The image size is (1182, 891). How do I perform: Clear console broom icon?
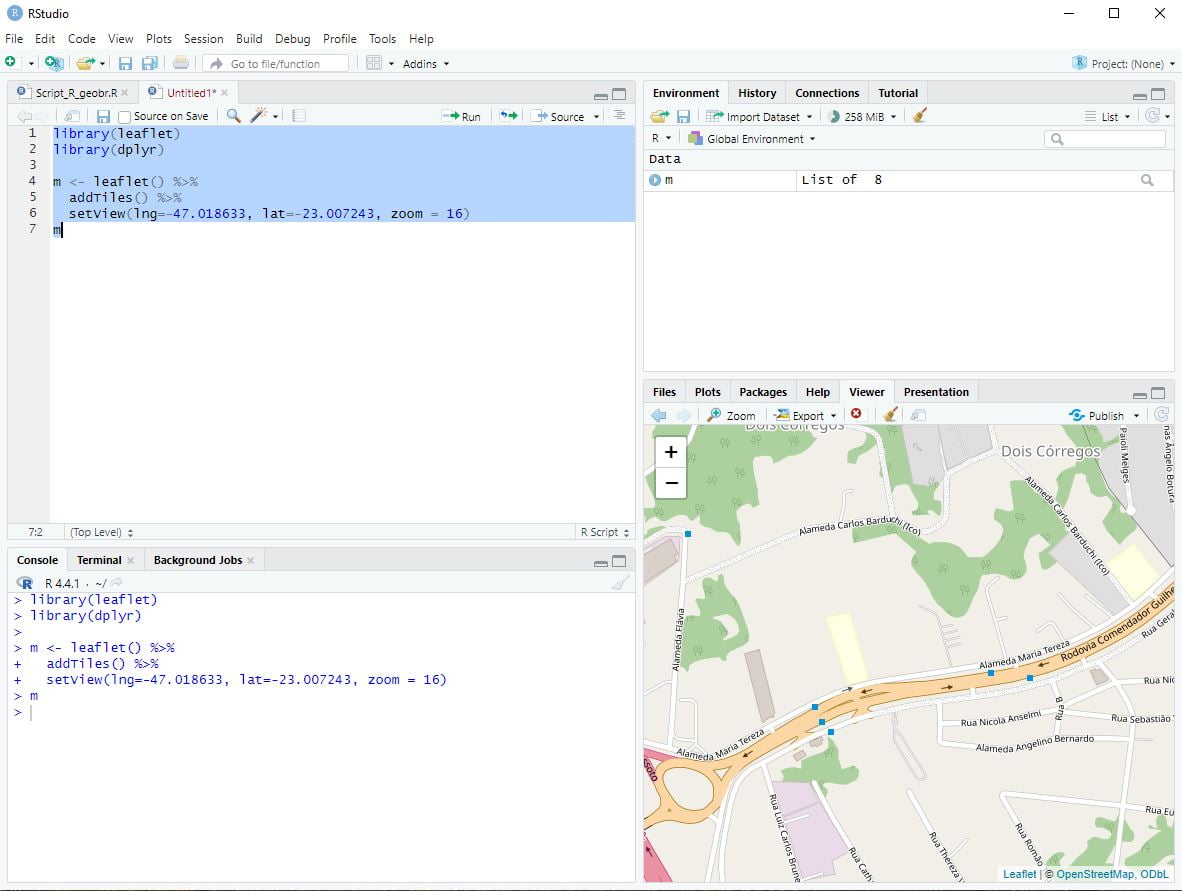(620, 583)
